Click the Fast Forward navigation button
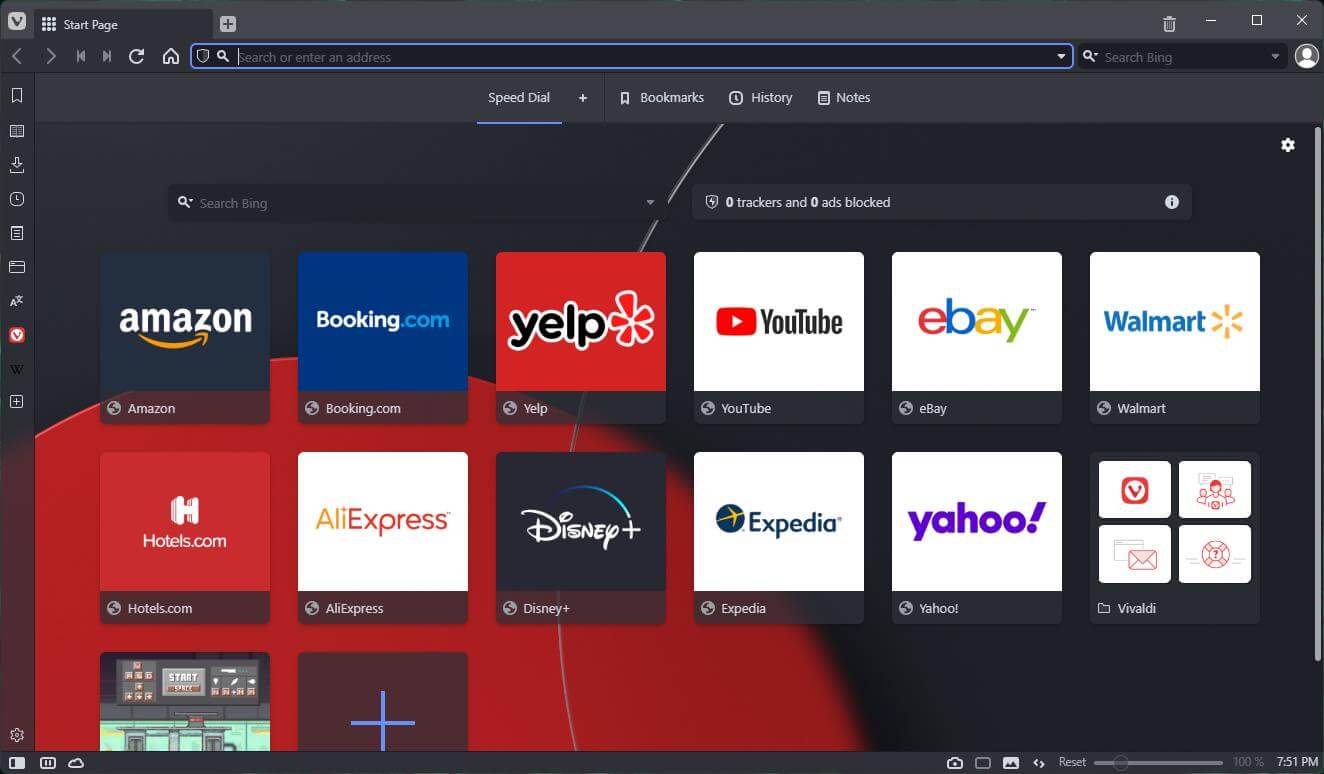Viewport: 1324px width, 774px height. click(107, 57)
